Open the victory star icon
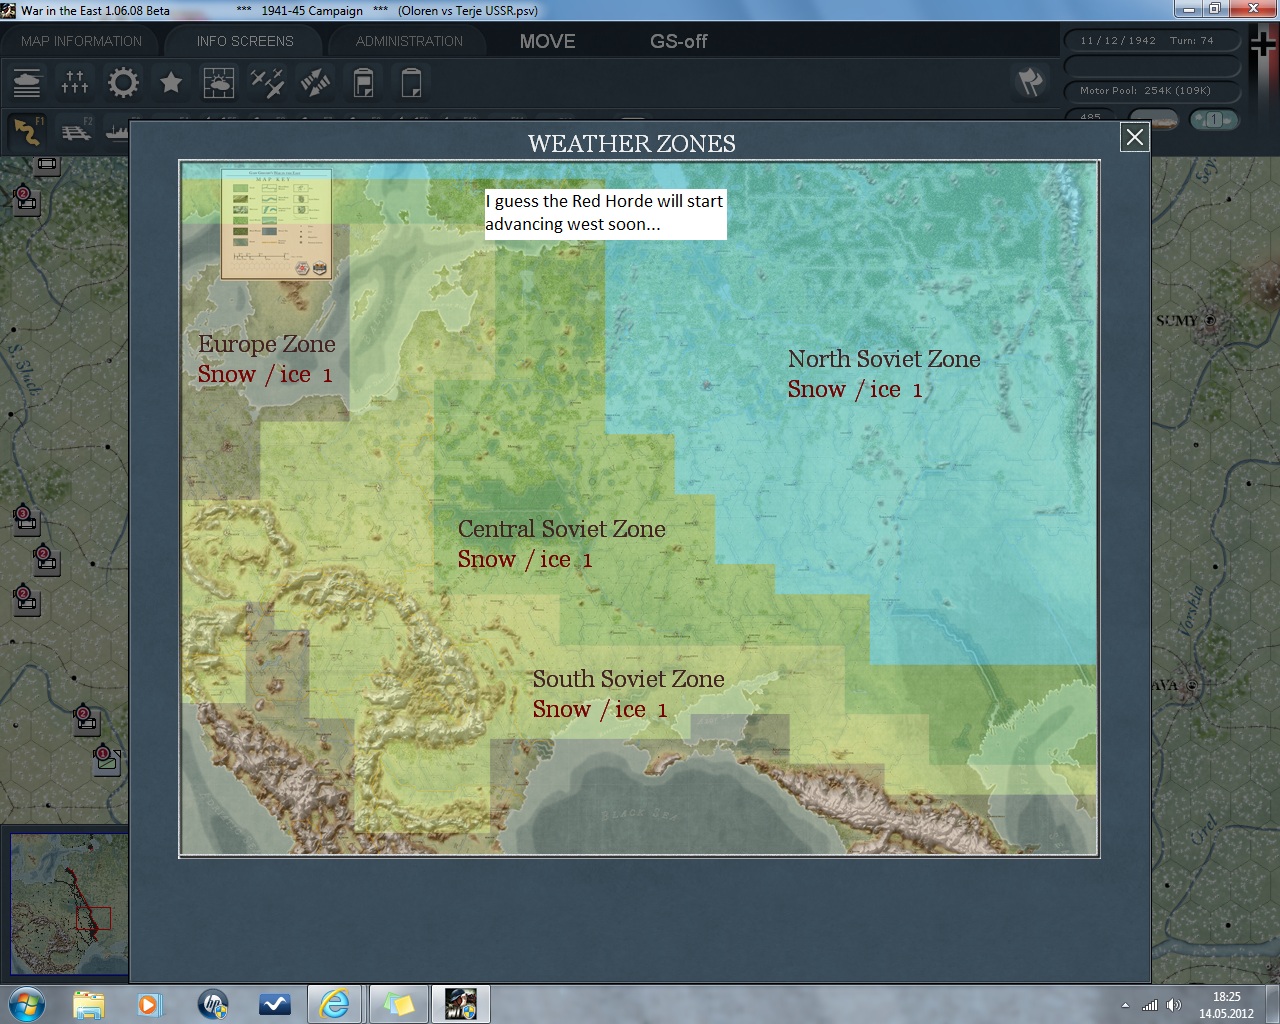Screen dimensions: 1280x1024 tap(171, 82)
